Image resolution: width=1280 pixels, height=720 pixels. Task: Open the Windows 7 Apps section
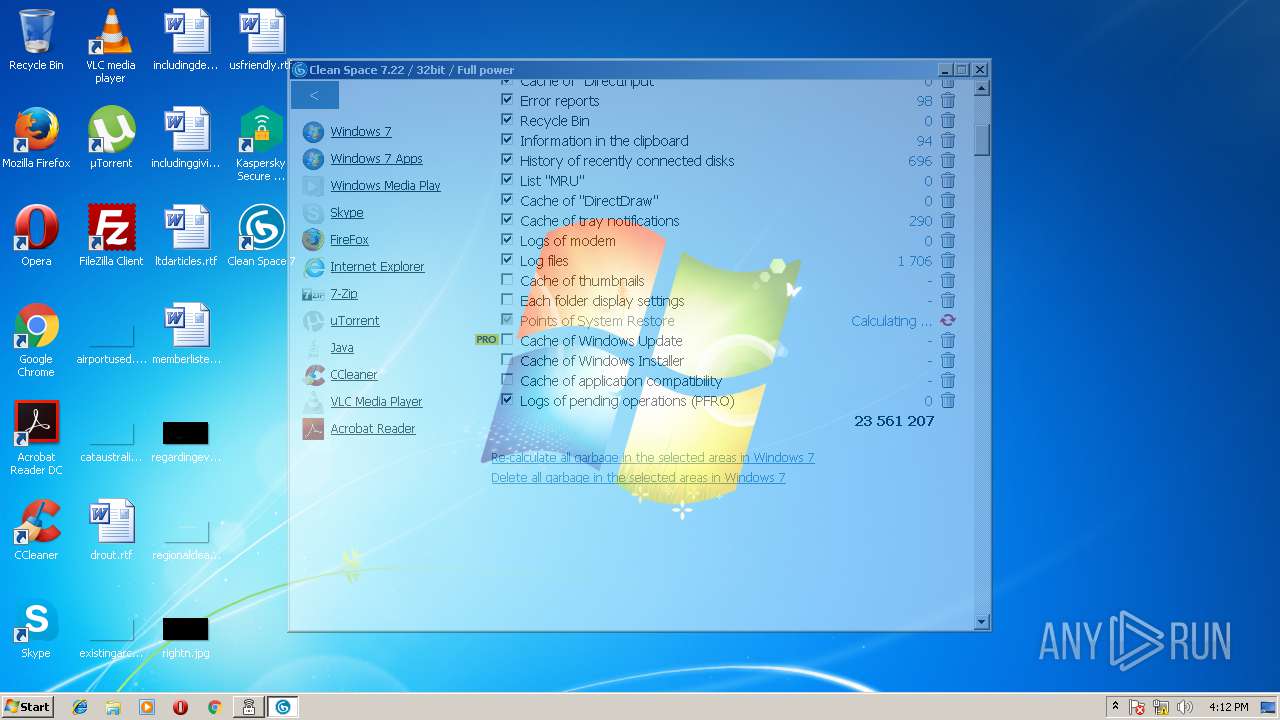click(376, 159)
